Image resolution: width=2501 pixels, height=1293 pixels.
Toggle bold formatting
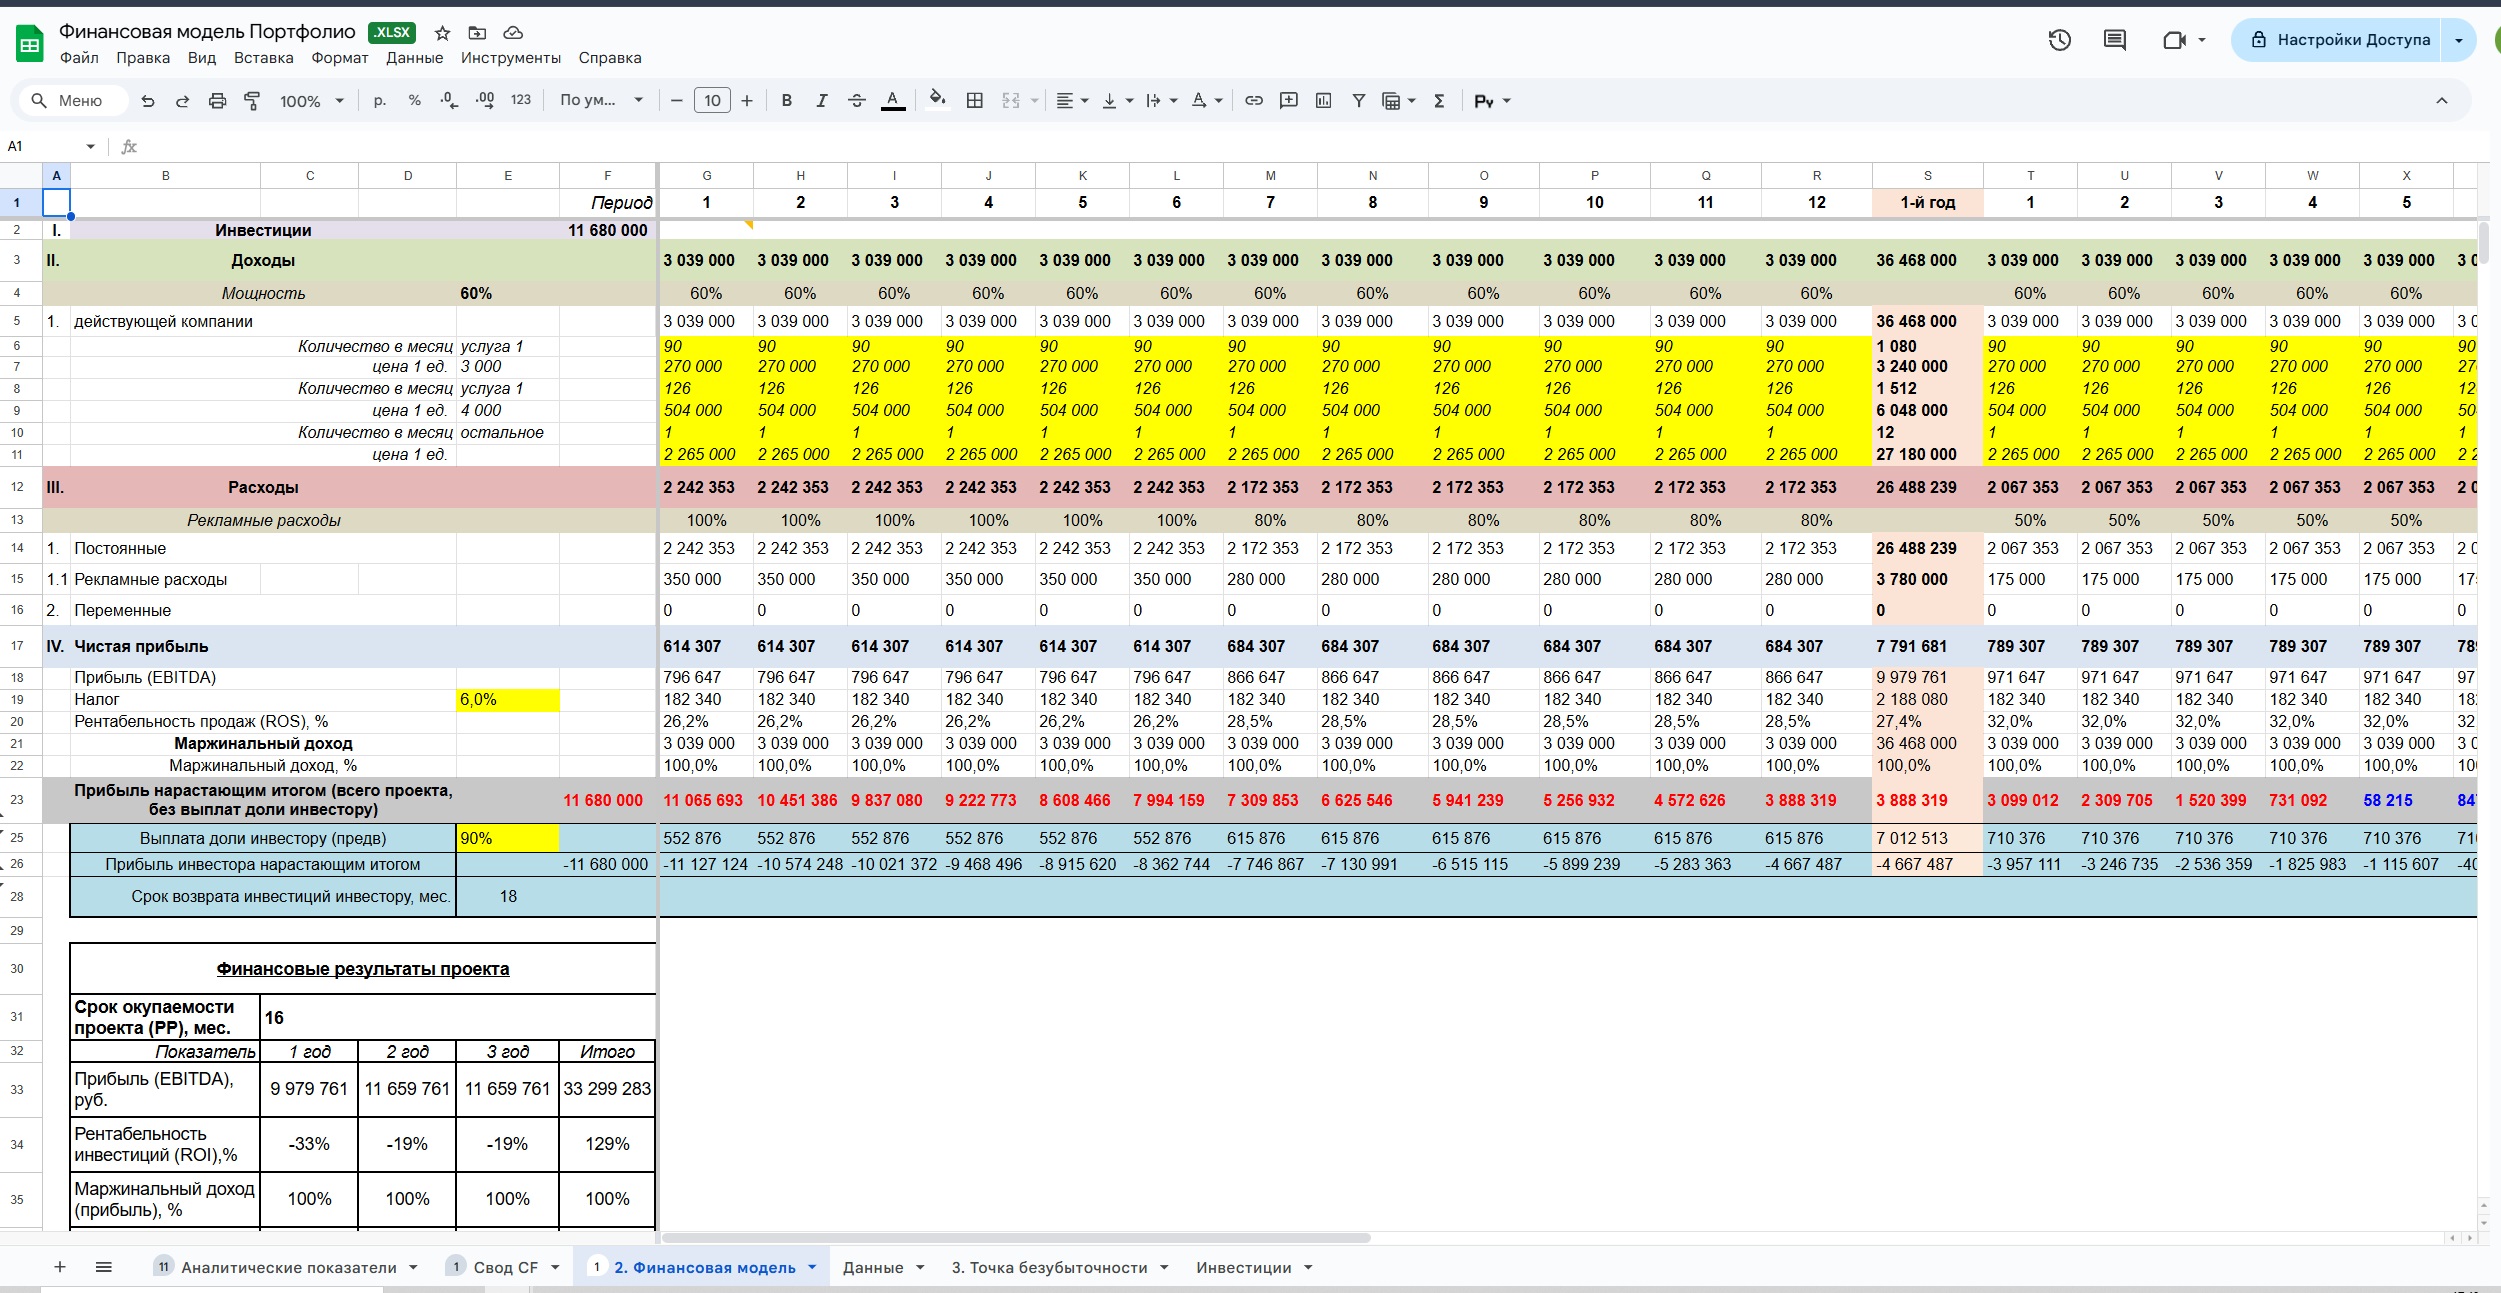tap(787, 101)
